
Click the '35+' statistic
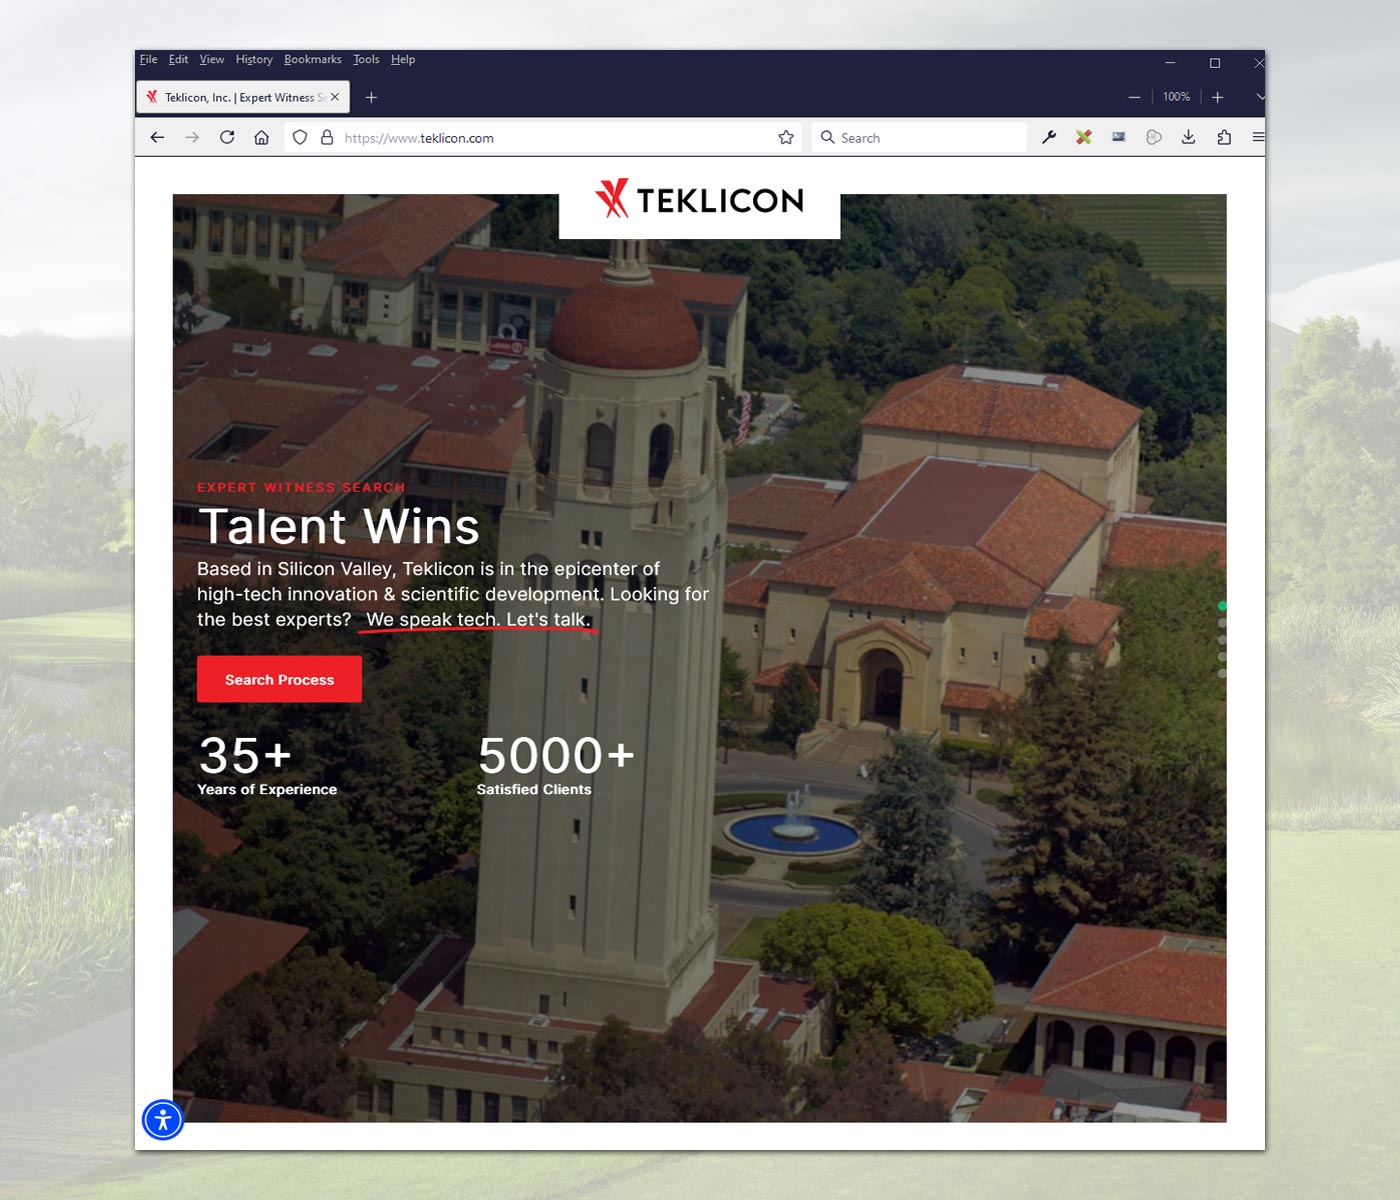[x=245, y=755]
